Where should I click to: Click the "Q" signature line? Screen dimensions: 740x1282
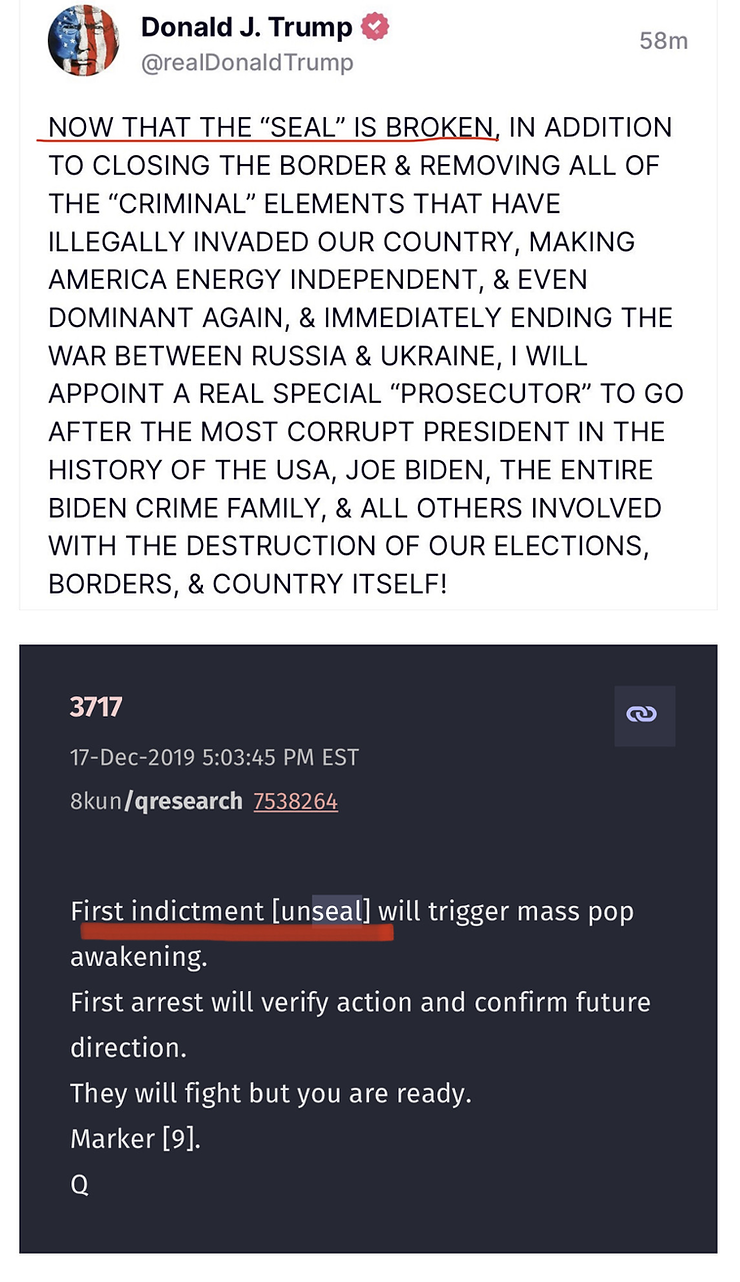coord(80,1184)
